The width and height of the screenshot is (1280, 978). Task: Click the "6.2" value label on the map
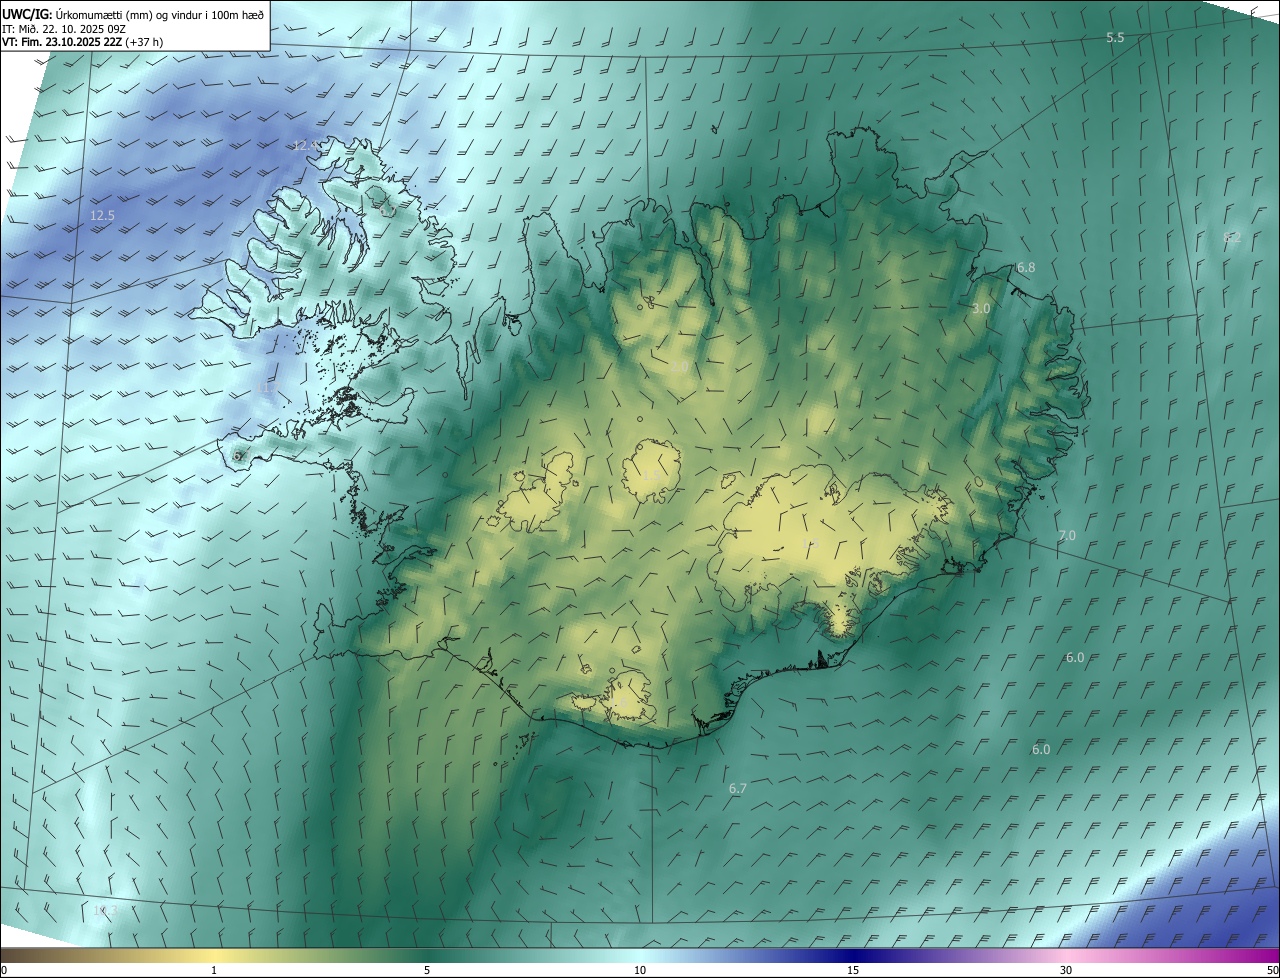pos(1232,237)
